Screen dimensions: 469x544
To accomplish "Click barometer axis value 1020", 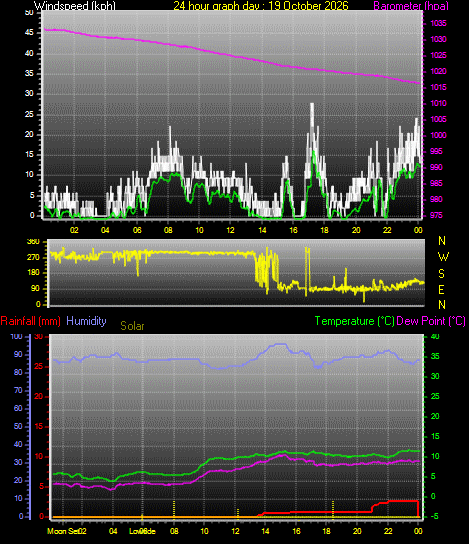I will pos(438,71).
